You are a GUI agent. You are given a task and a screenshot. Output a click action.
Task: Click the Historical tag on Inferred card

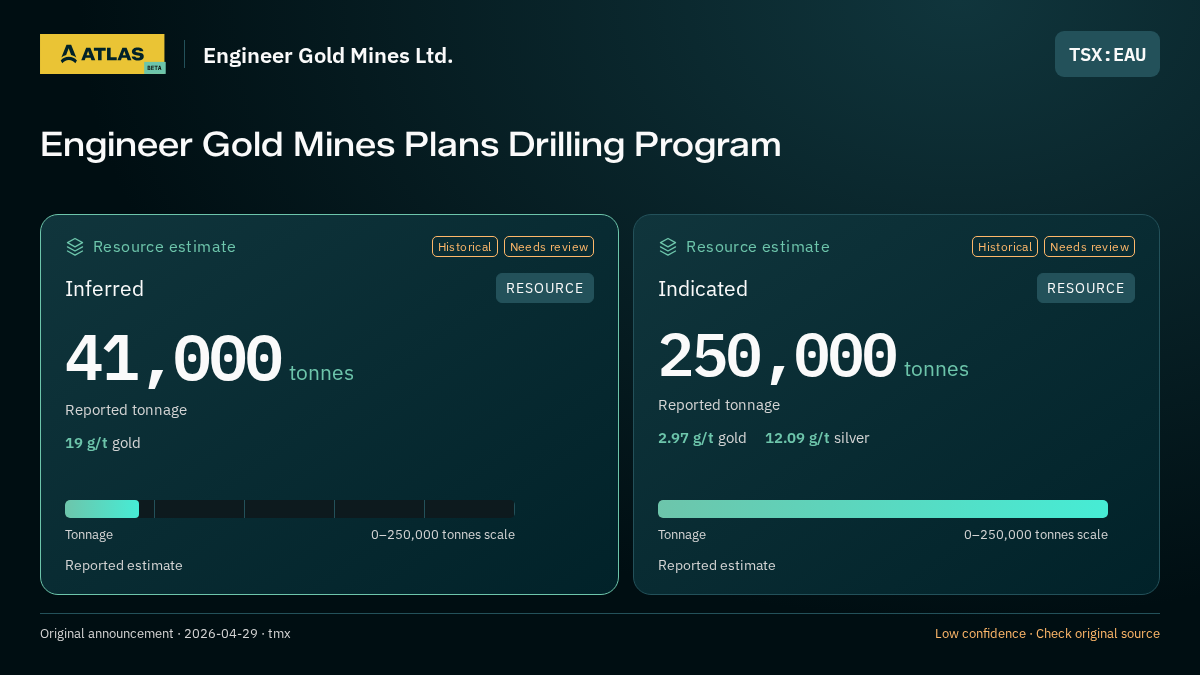(x=465, y=247)
